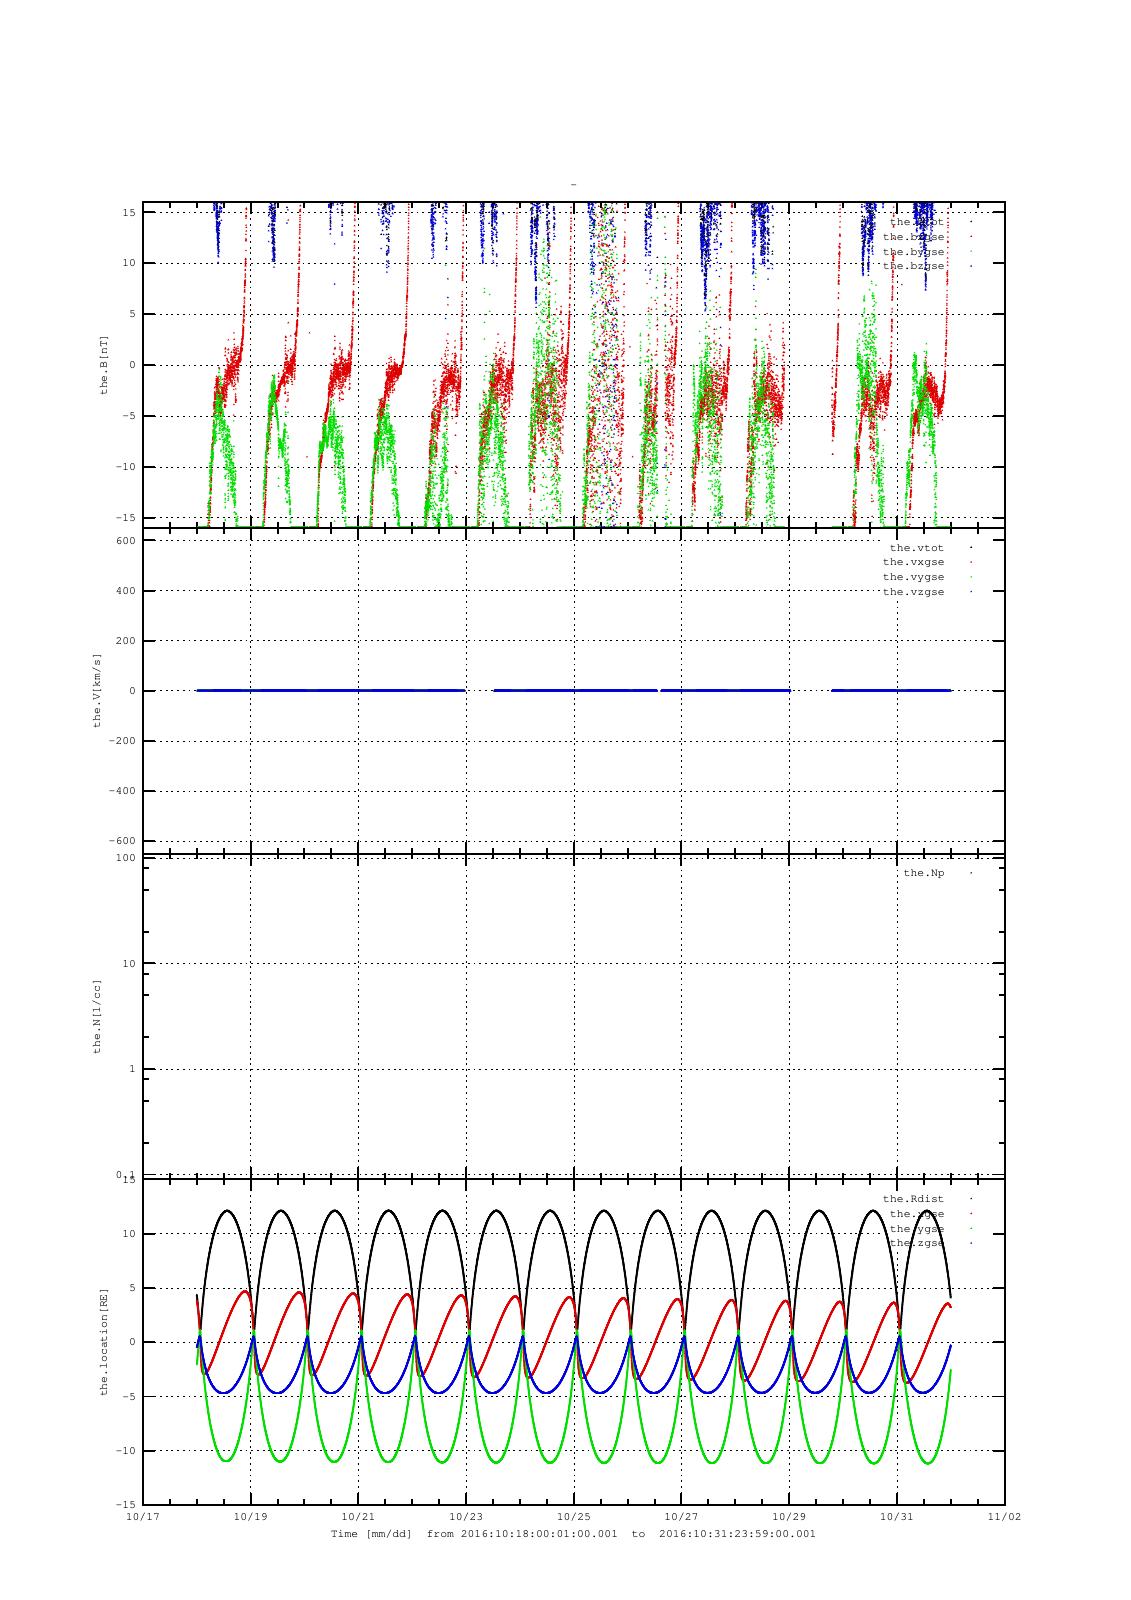Click the 10/25 date tick label
The height and width of the screenshot is (1600, 1131).
point(573,1516)
